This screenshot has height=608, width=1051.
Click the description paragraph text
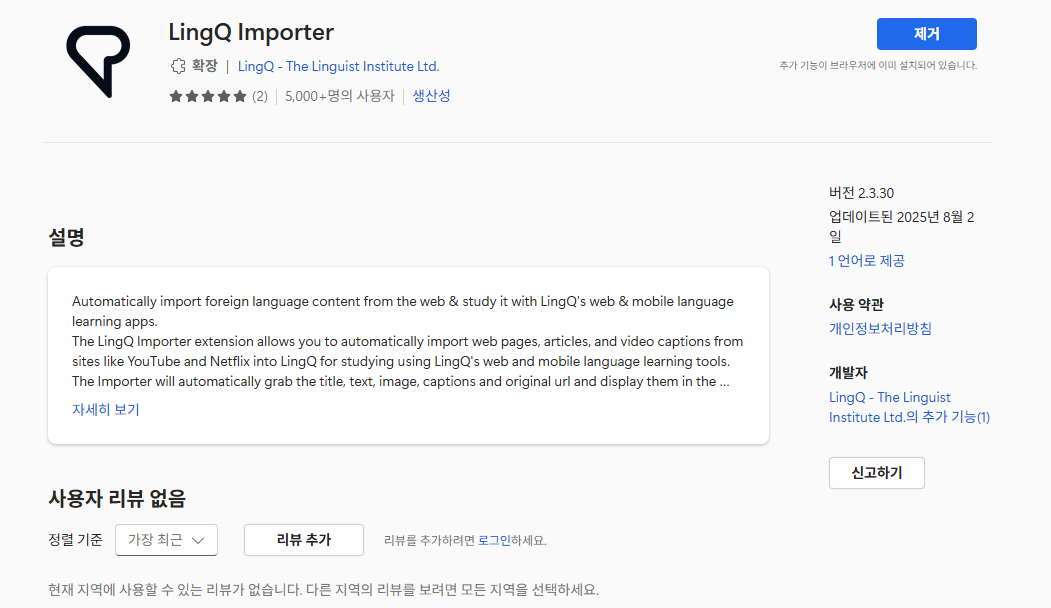(x=408, y=341)
